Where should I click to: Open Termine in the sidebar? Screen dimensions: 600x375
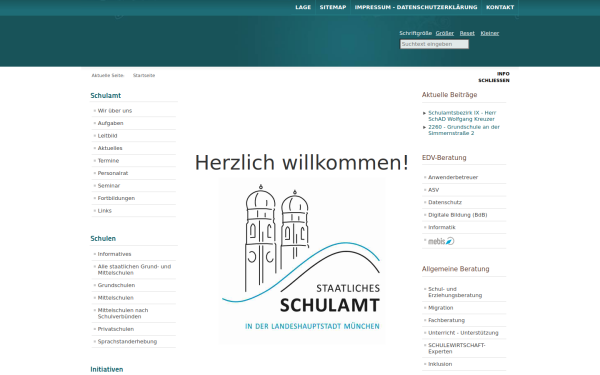point(108,161)
